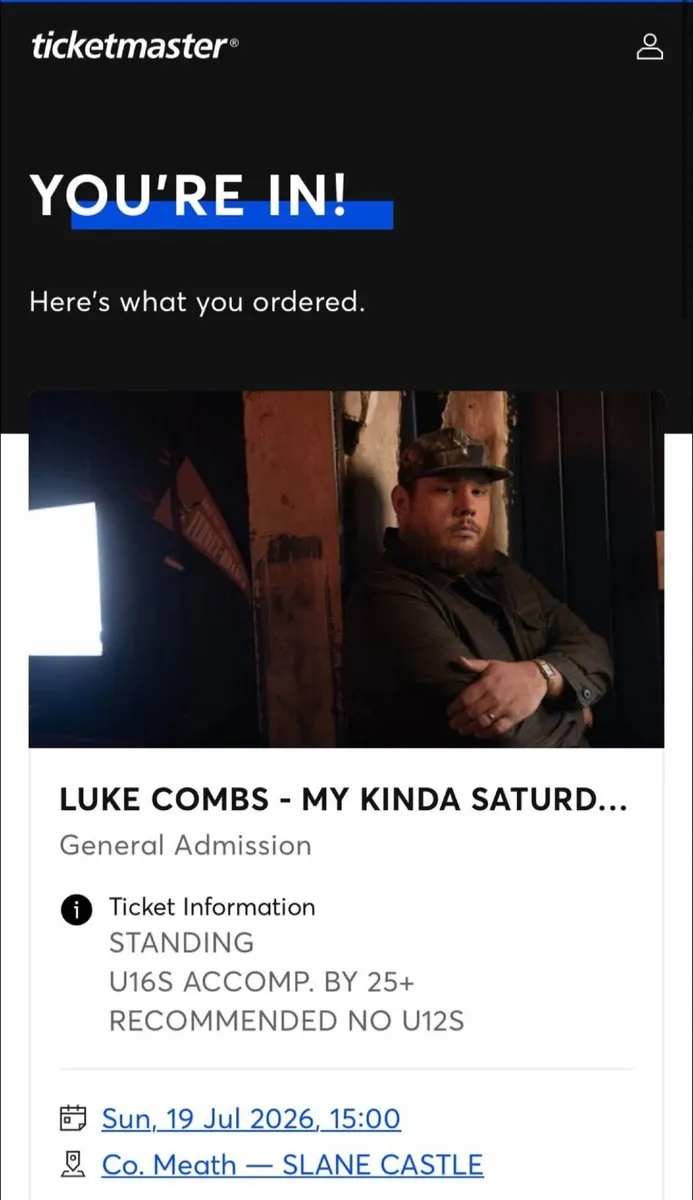
Task: Click the Ticket Information heading
Action: (x=212, y=907)
